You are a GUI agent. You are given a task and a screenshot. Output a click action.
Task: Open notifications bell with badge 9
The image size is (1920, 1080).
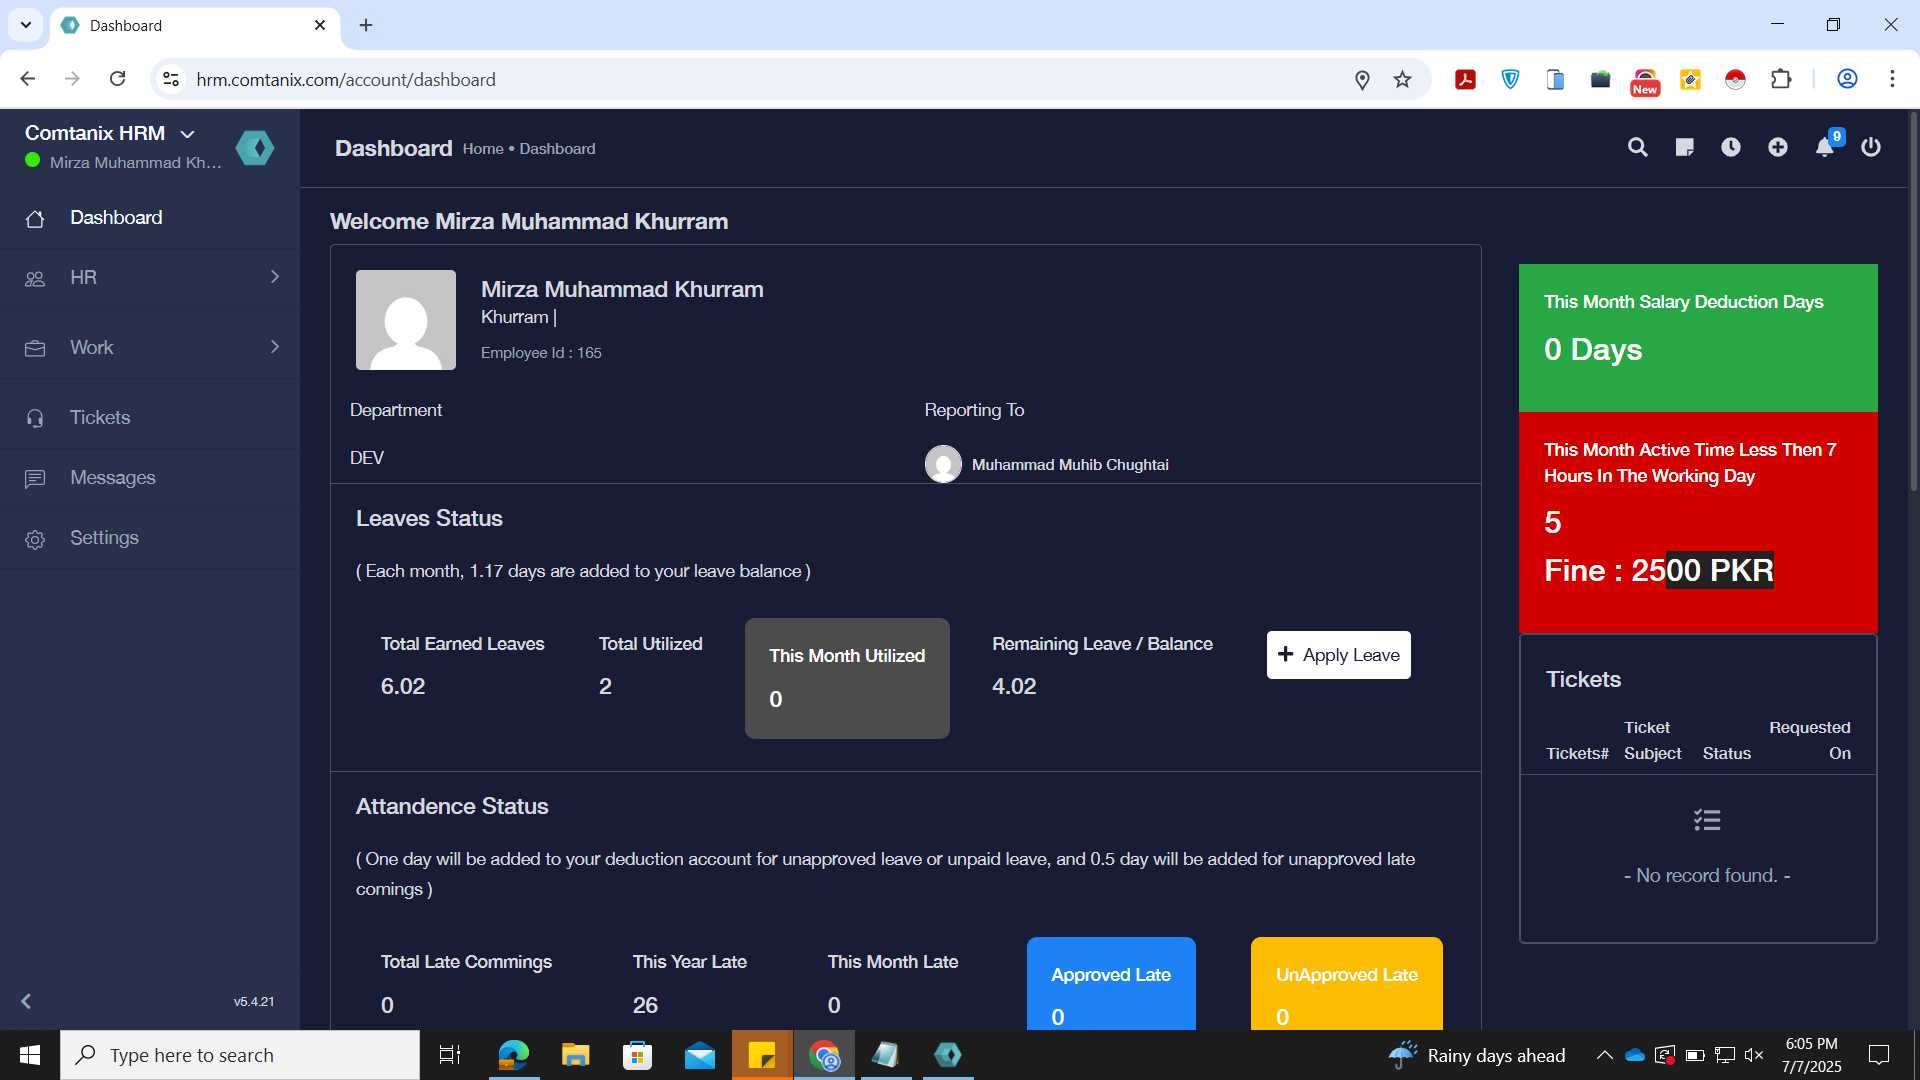pyautogui.click(x=1826, y=147)
